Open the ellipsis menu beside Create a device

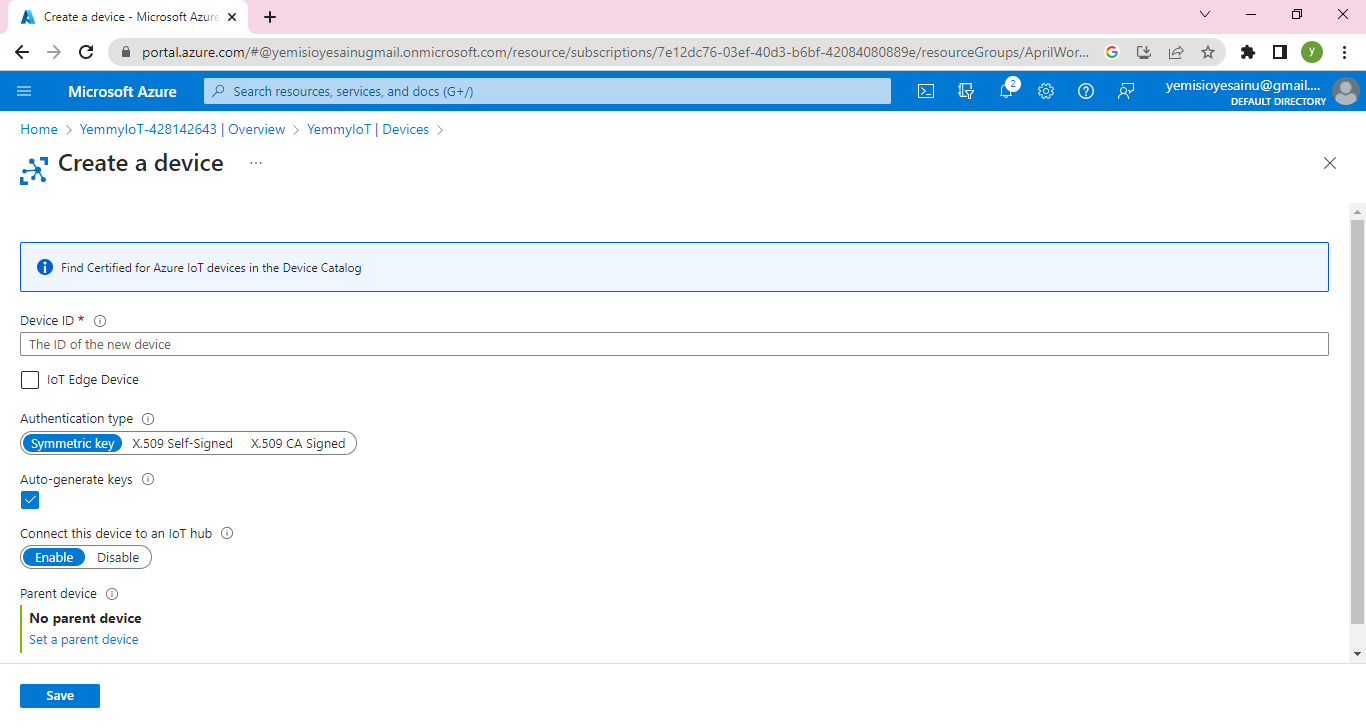[x=256, y=163]
